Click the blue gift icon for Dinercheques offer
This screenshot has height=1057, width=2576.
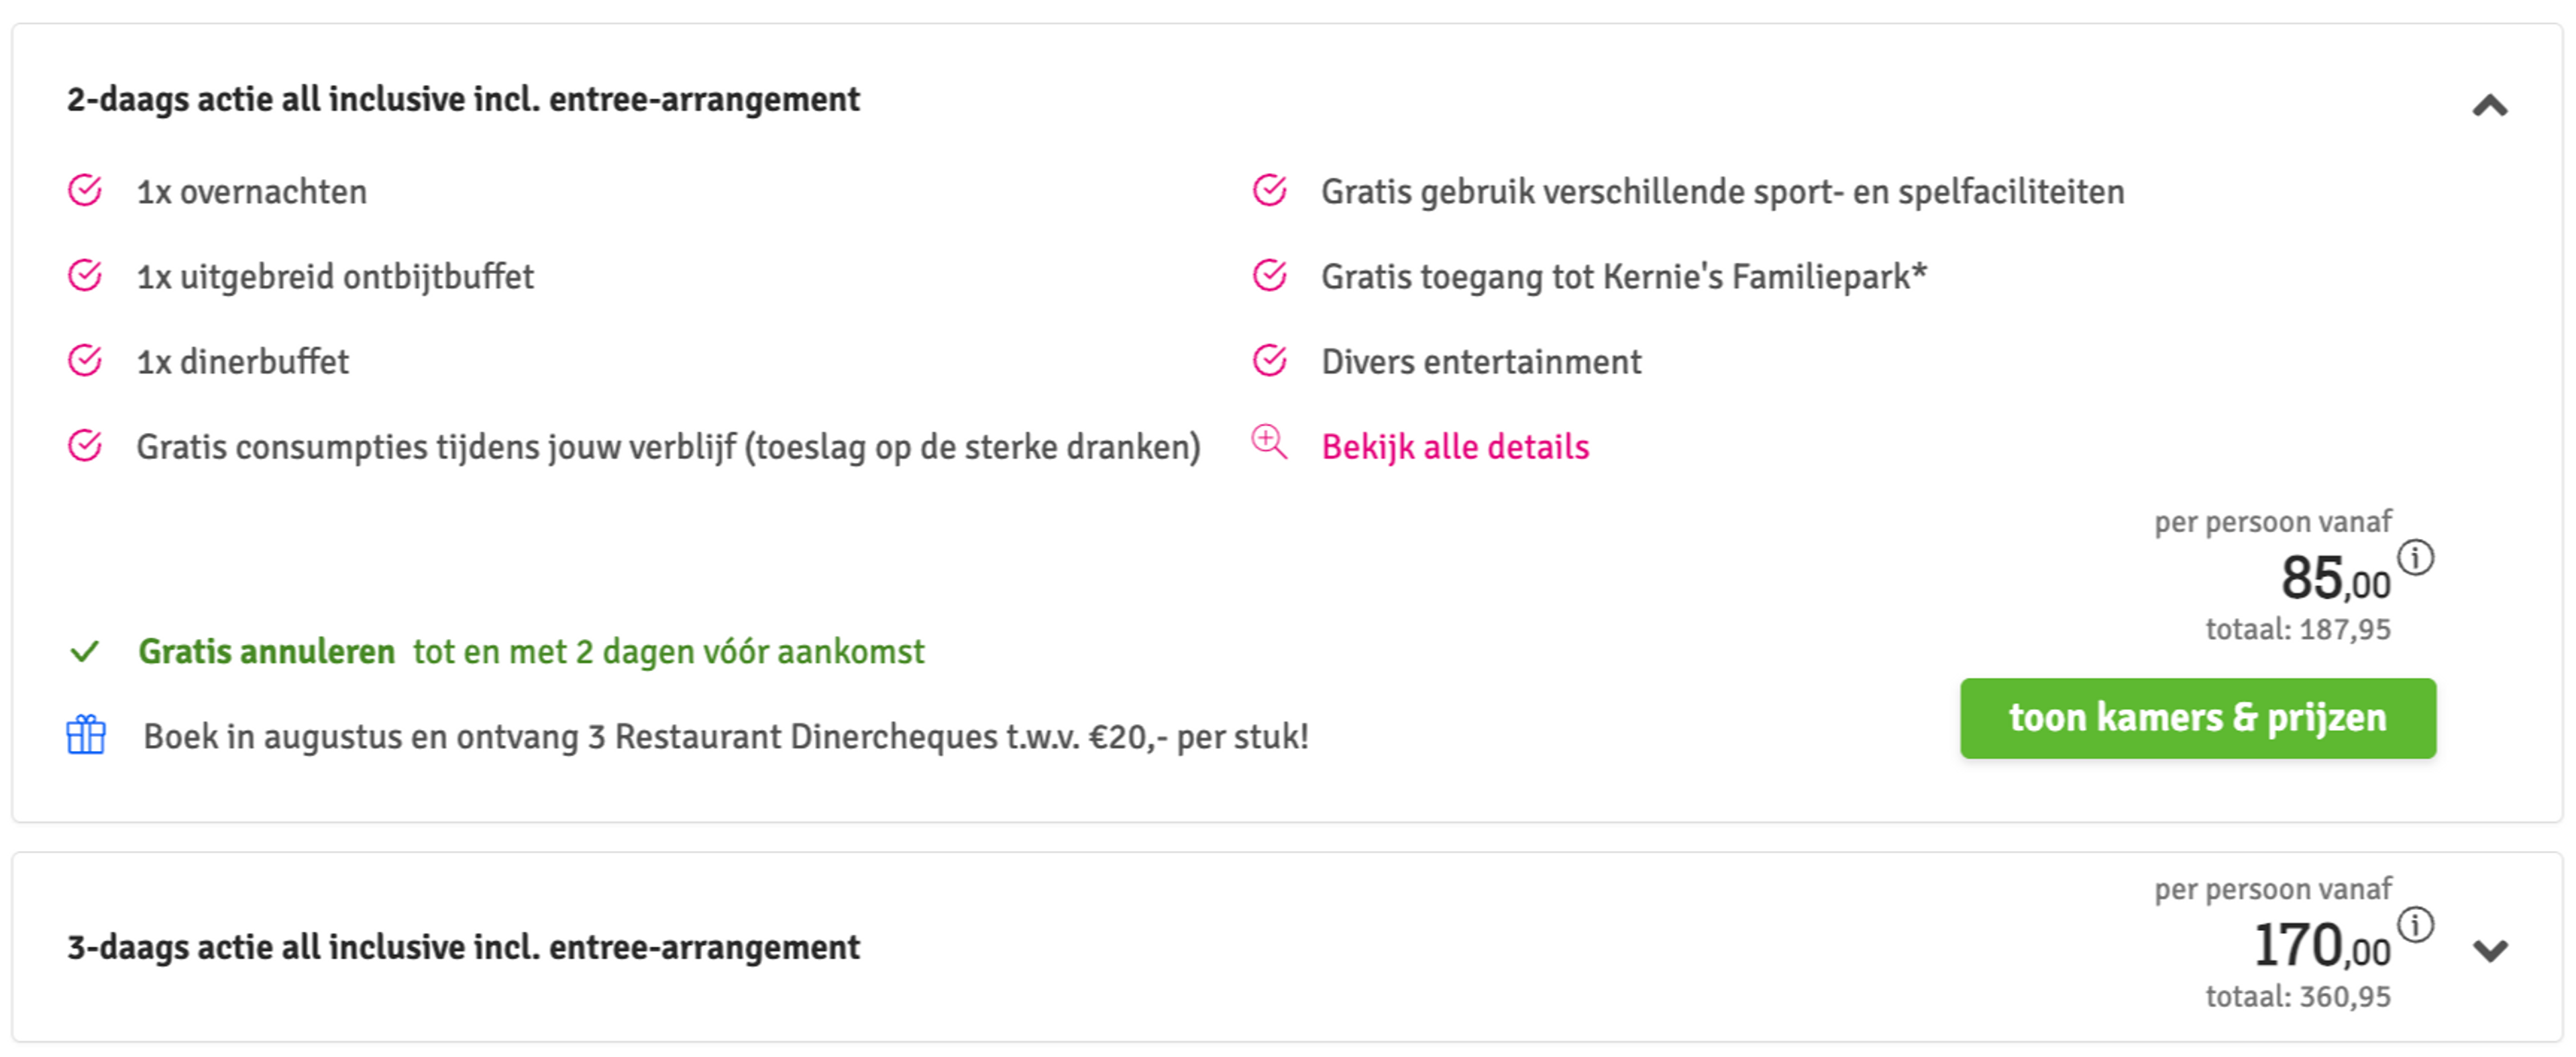pyautogui.click(x=86, y=735)
